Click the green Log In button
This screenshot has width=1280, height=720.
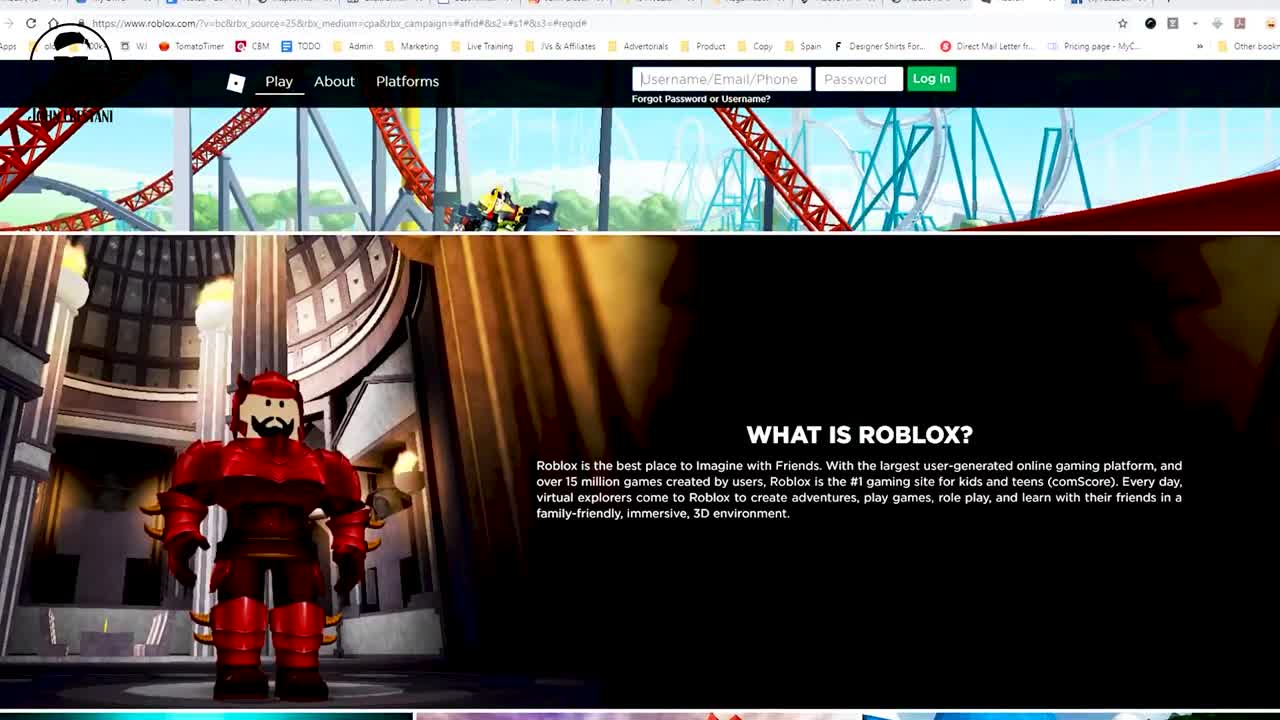(x=931, y=79)
